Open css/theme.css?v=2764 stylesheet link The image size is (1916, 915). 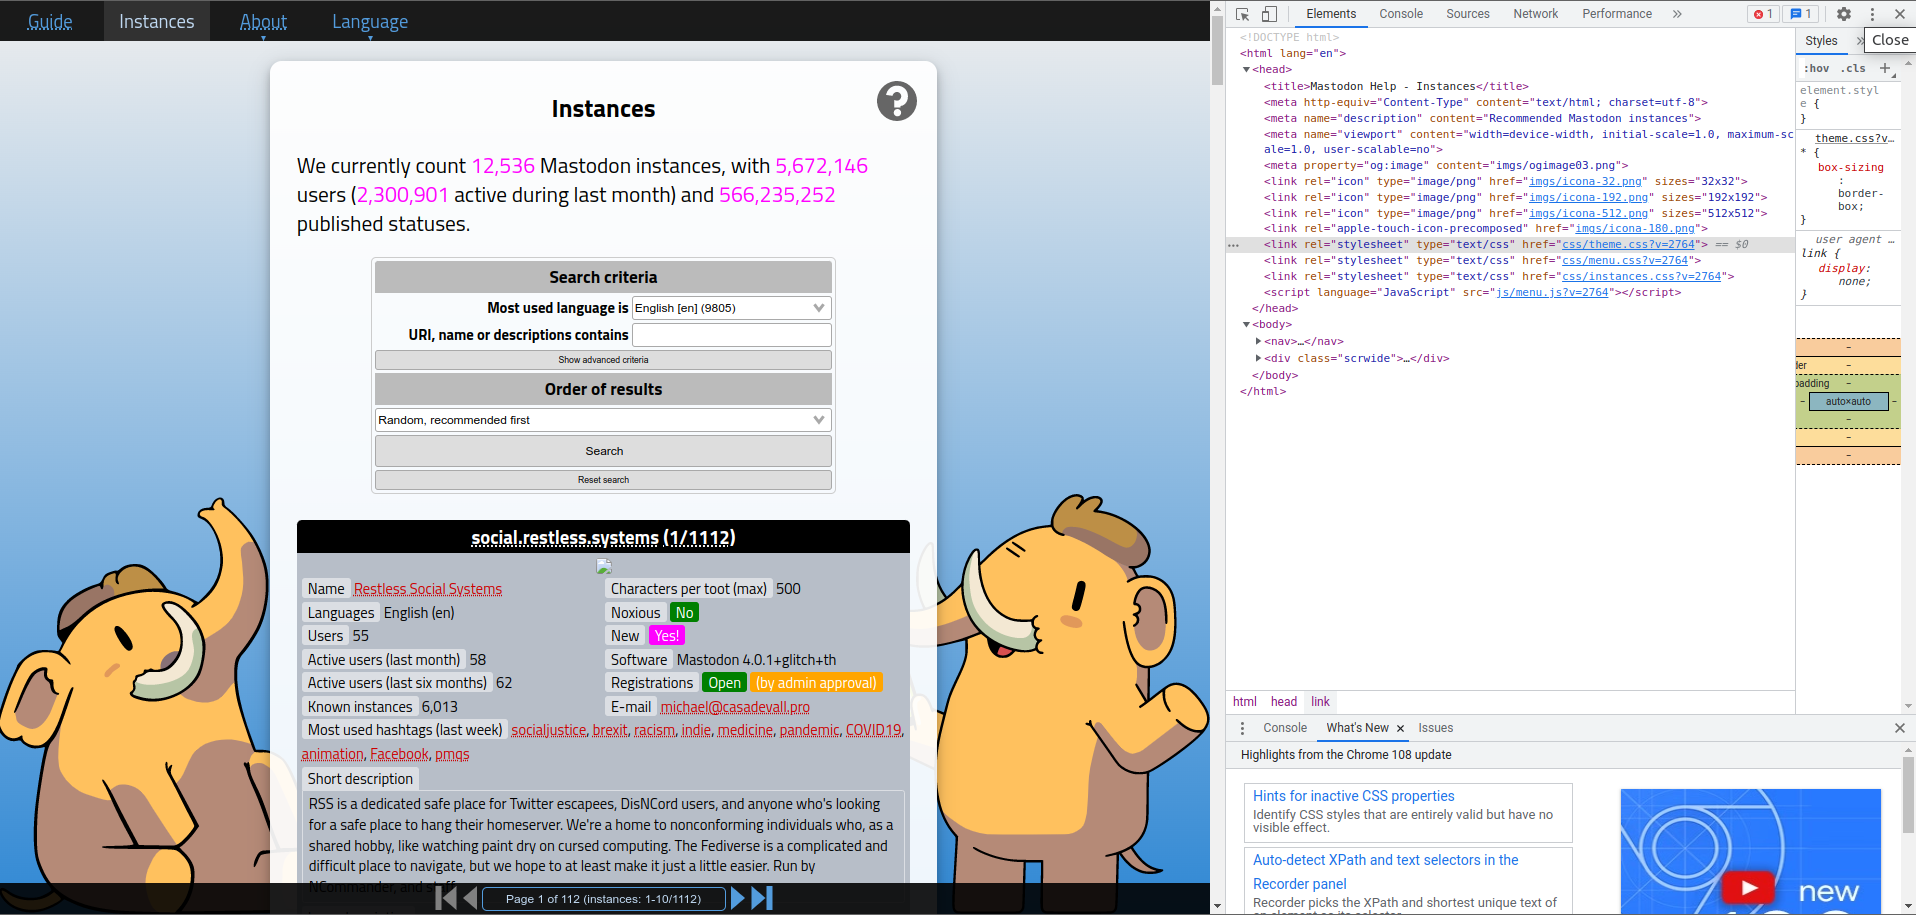pos(1628,244)
